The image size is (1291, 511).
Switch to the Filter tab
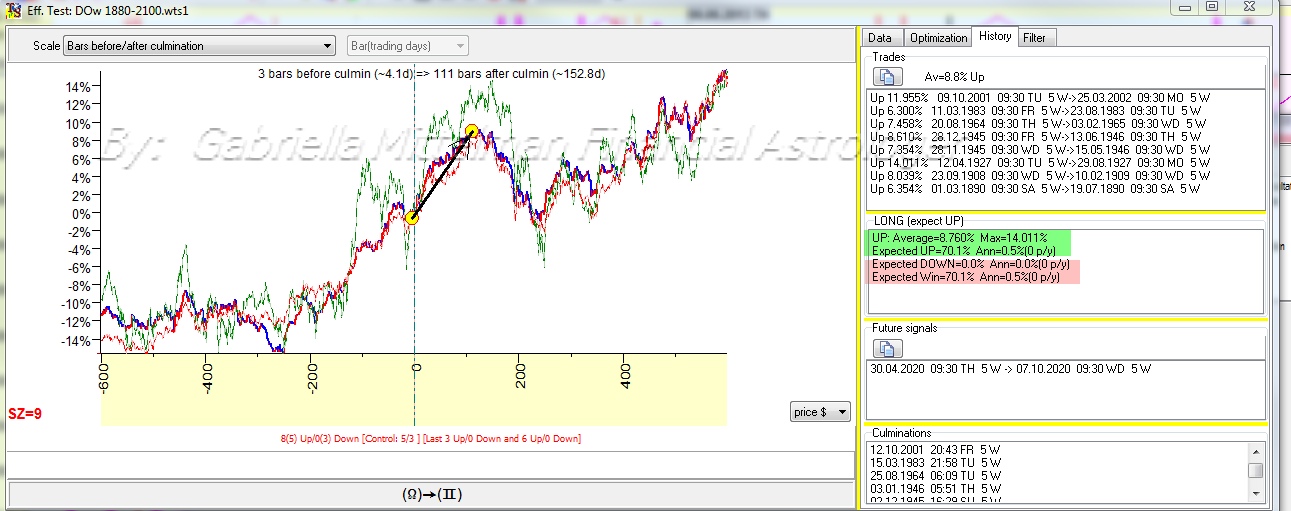coord(1035,37)
